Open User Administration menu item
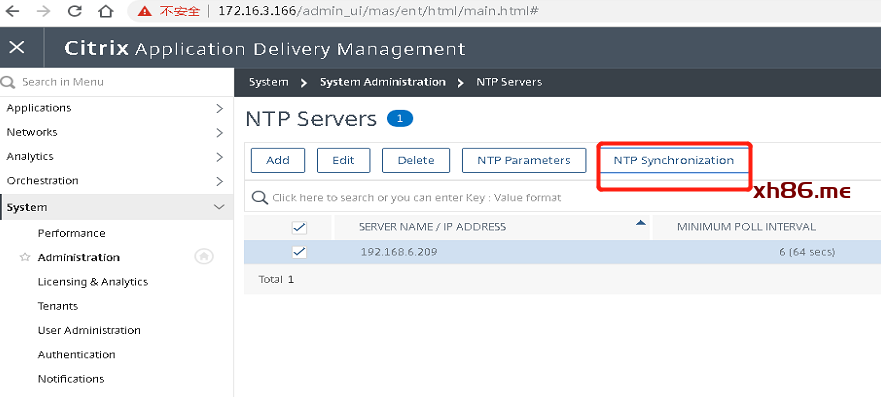The image size is (881, 397). coord(89,330)
